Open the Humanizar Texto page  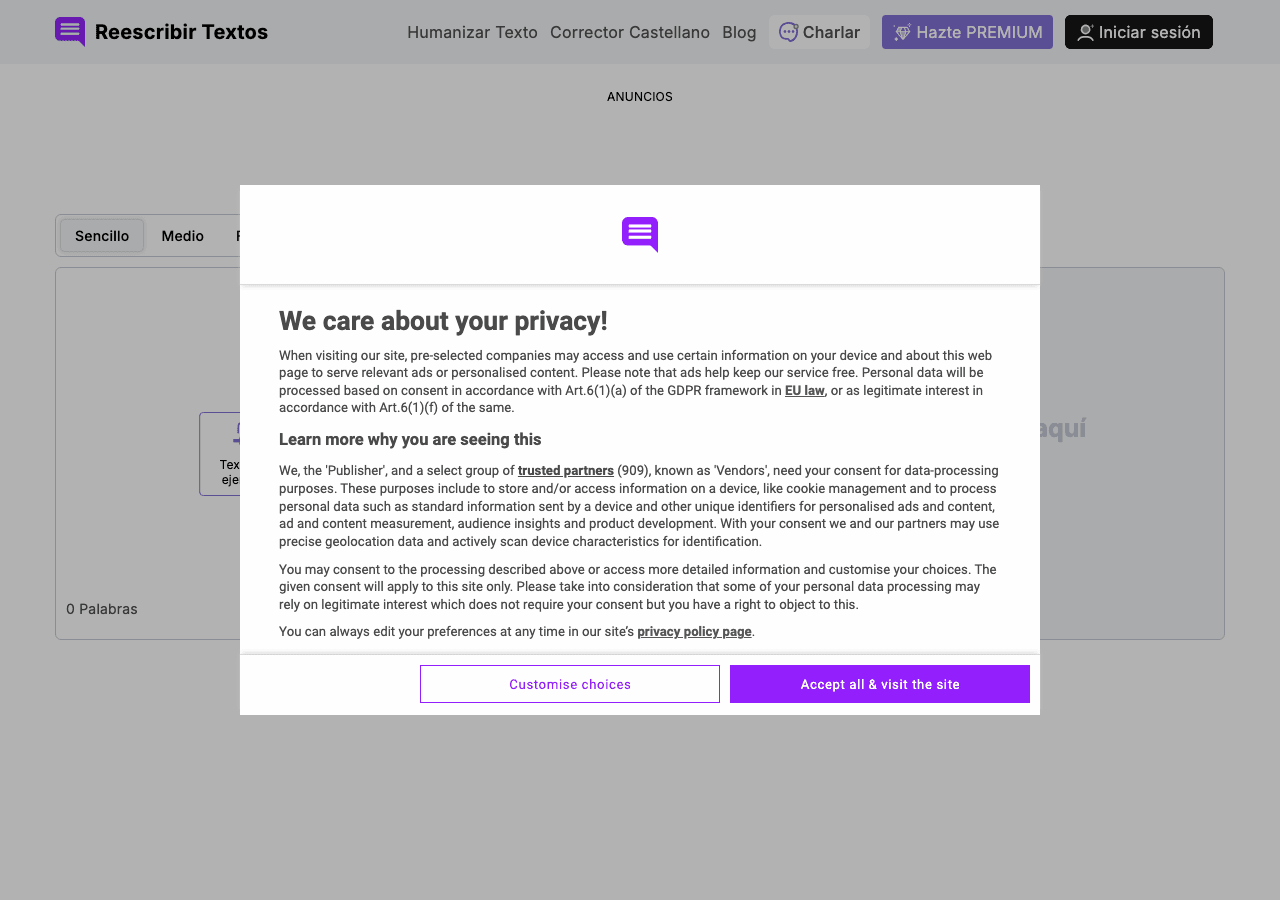pyautogui.click(x=472, y=32)
